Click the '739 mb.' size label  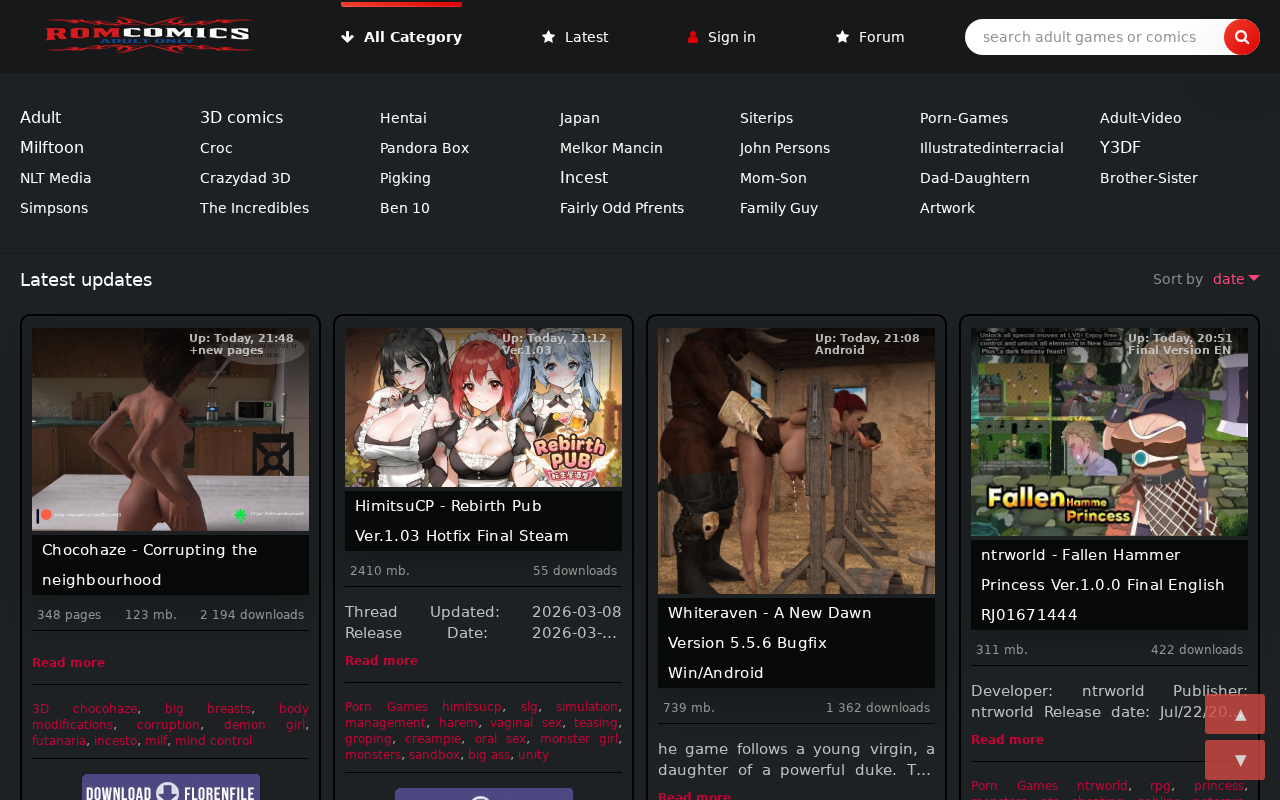point(689,708)
